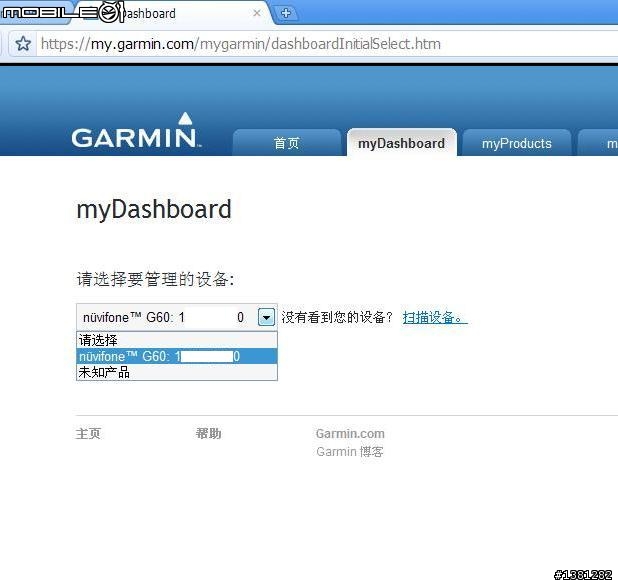
Task: Open a new browser tab
Action: [x=286, y=13]
